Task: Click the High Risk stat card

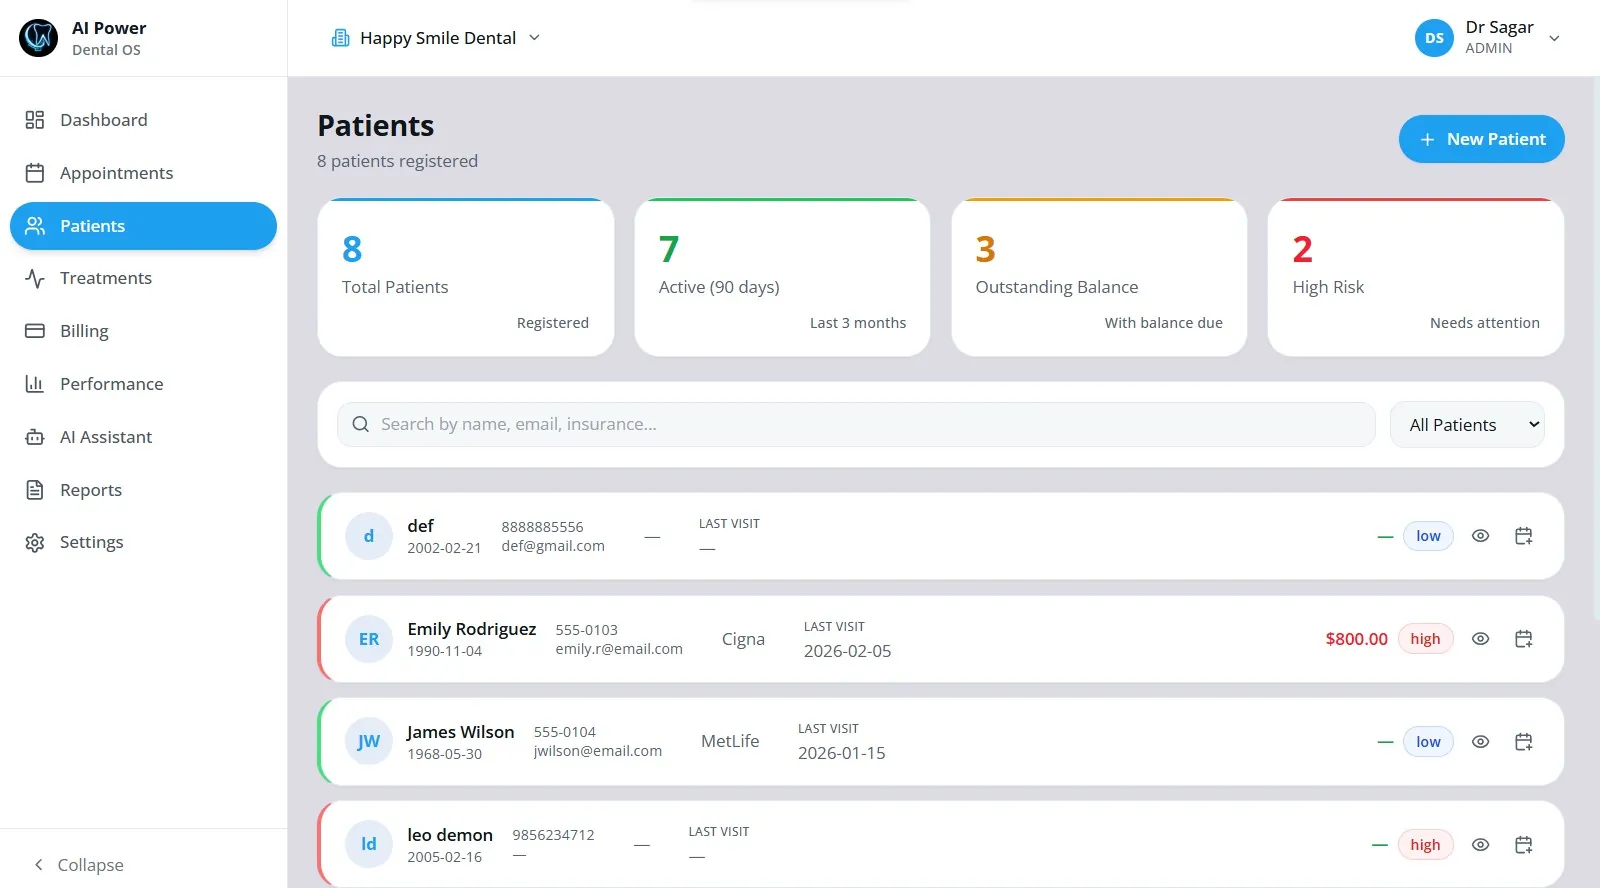Action: pyautogui.click(x=1416, y=277)
